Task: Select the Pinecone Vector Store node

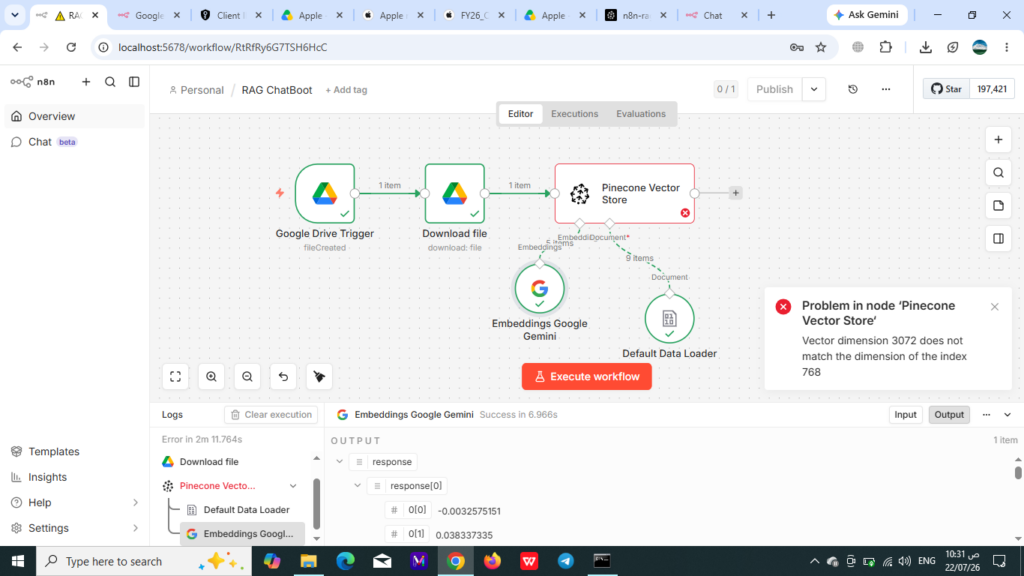Action: pyautogui.click(x=624, y=193)
